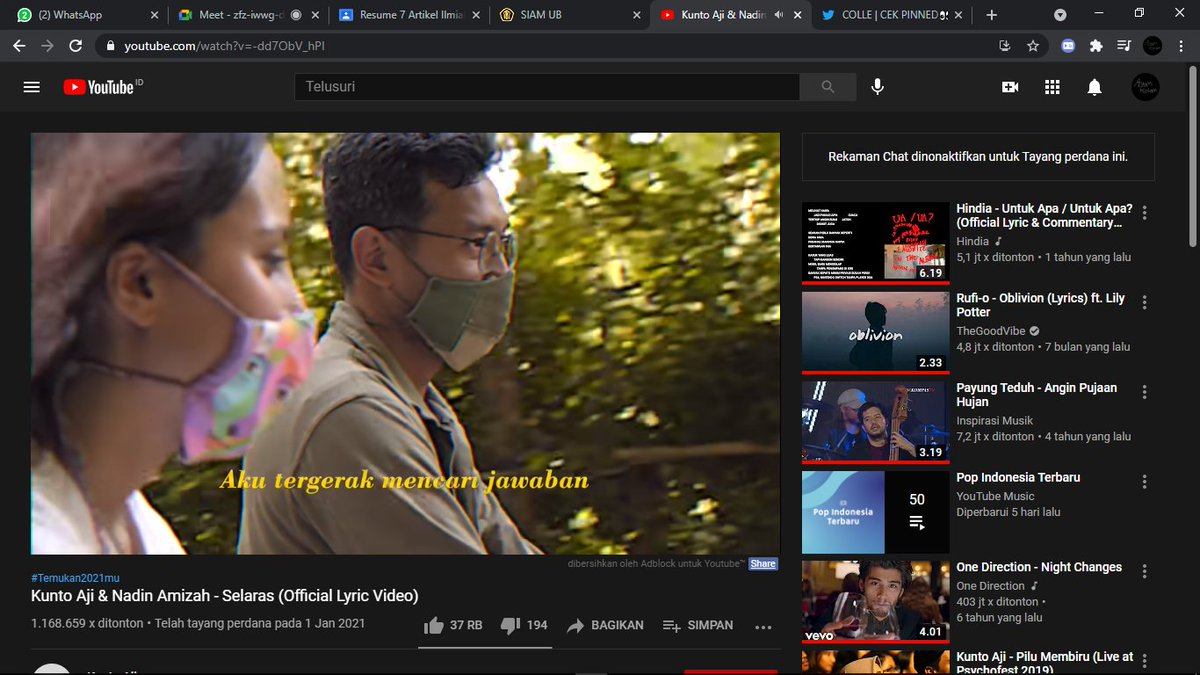
Task: Open the more actions ellipsis under the video
Action: point(763,627)
